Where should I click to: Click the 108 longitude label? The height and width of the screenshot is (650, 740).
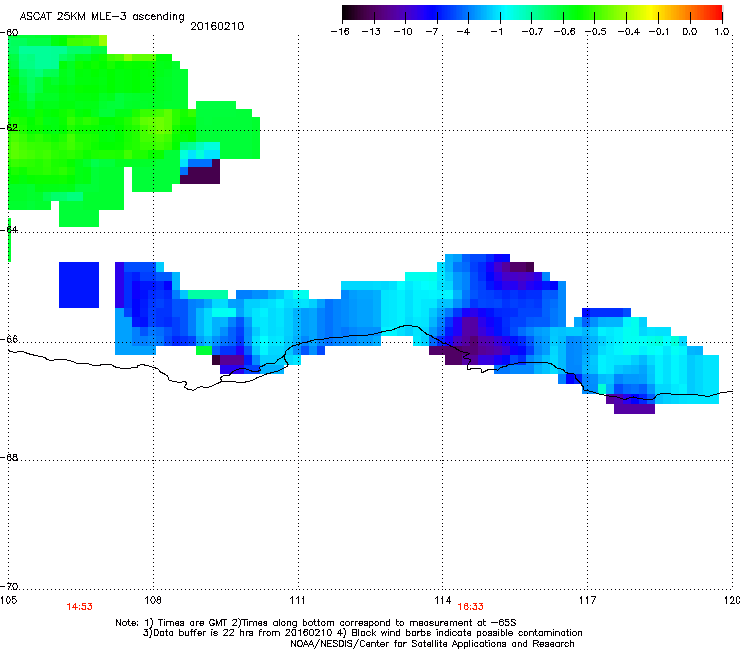tap(153, 600)
